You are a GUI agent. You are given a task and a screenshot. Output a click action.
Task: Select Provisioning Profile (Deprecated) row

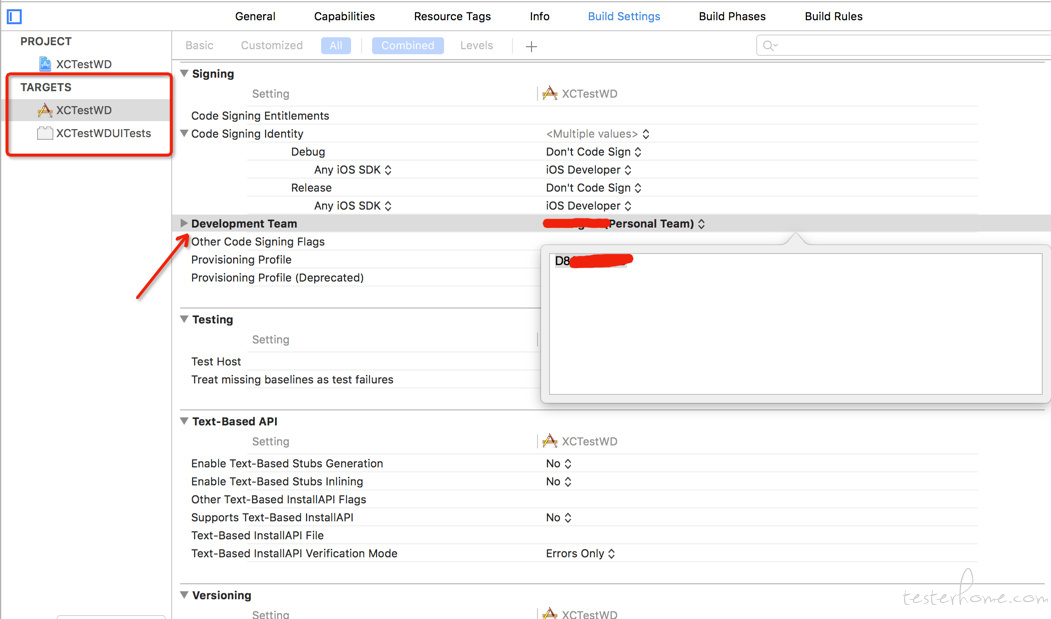point(277,278)
